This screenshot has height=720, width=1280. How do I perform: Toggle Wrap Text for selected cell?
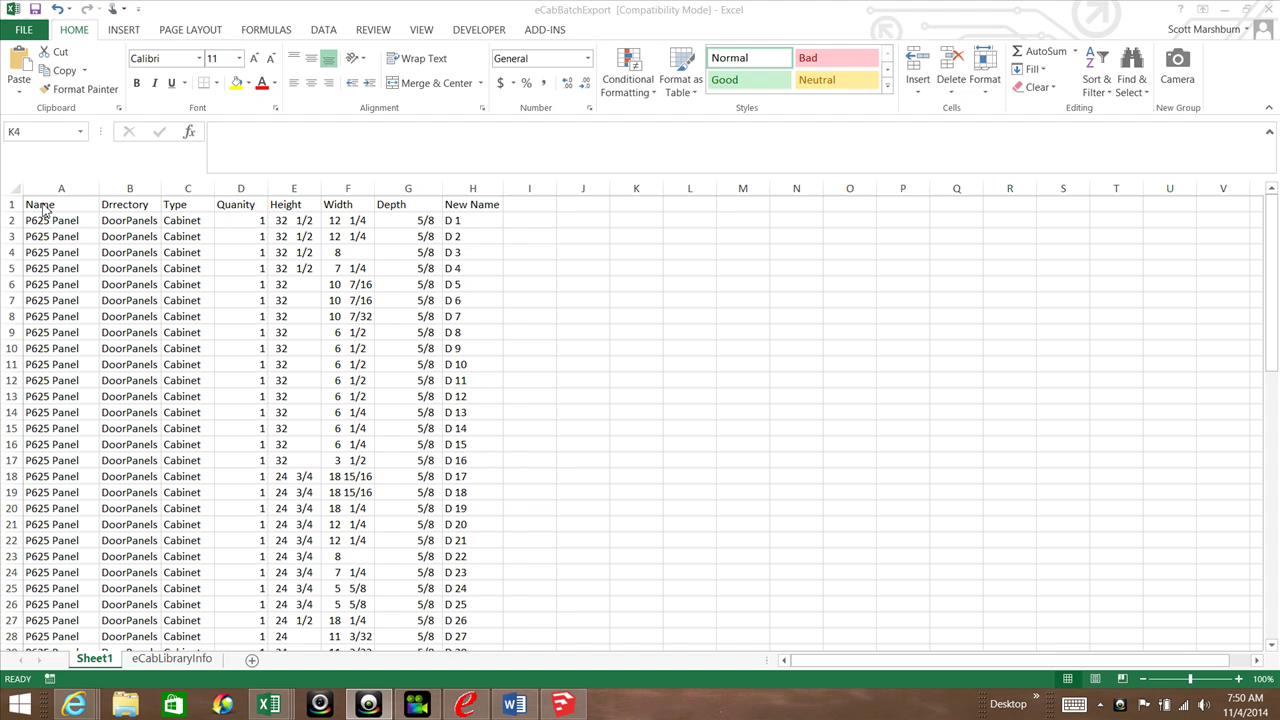pos(416,58)
